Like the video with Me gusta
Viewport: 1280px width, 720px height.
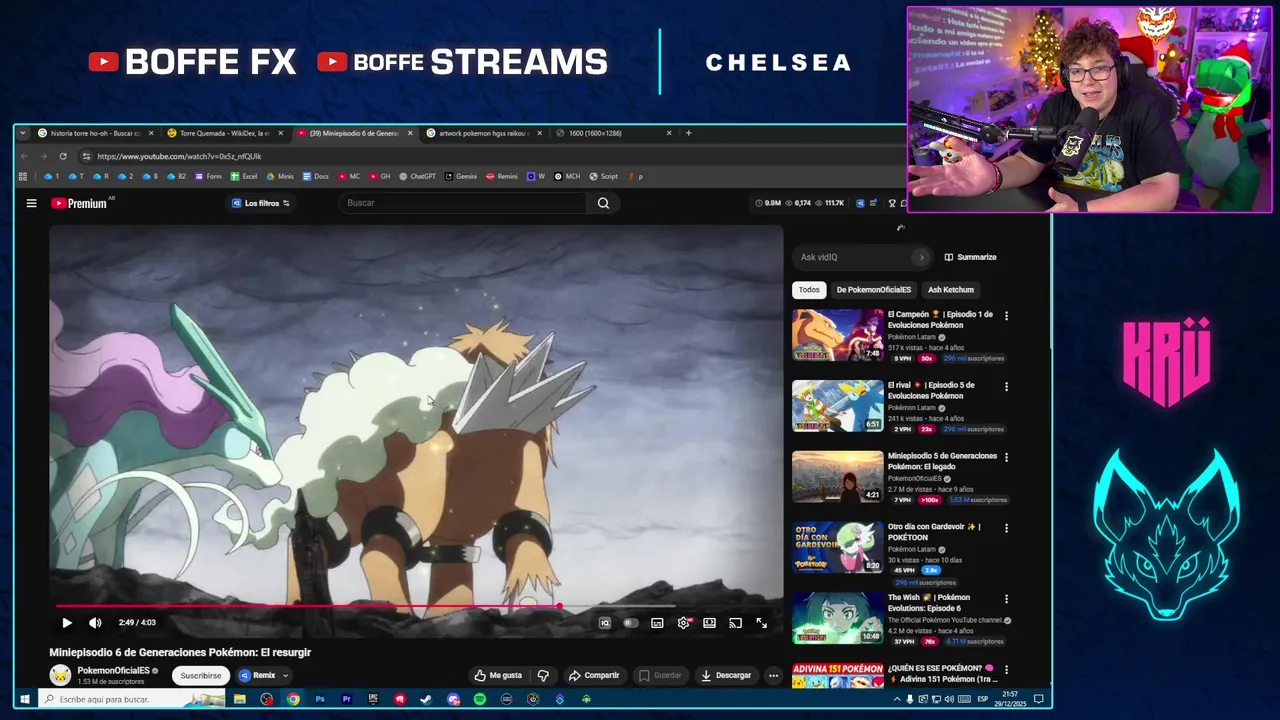point(498,675)
